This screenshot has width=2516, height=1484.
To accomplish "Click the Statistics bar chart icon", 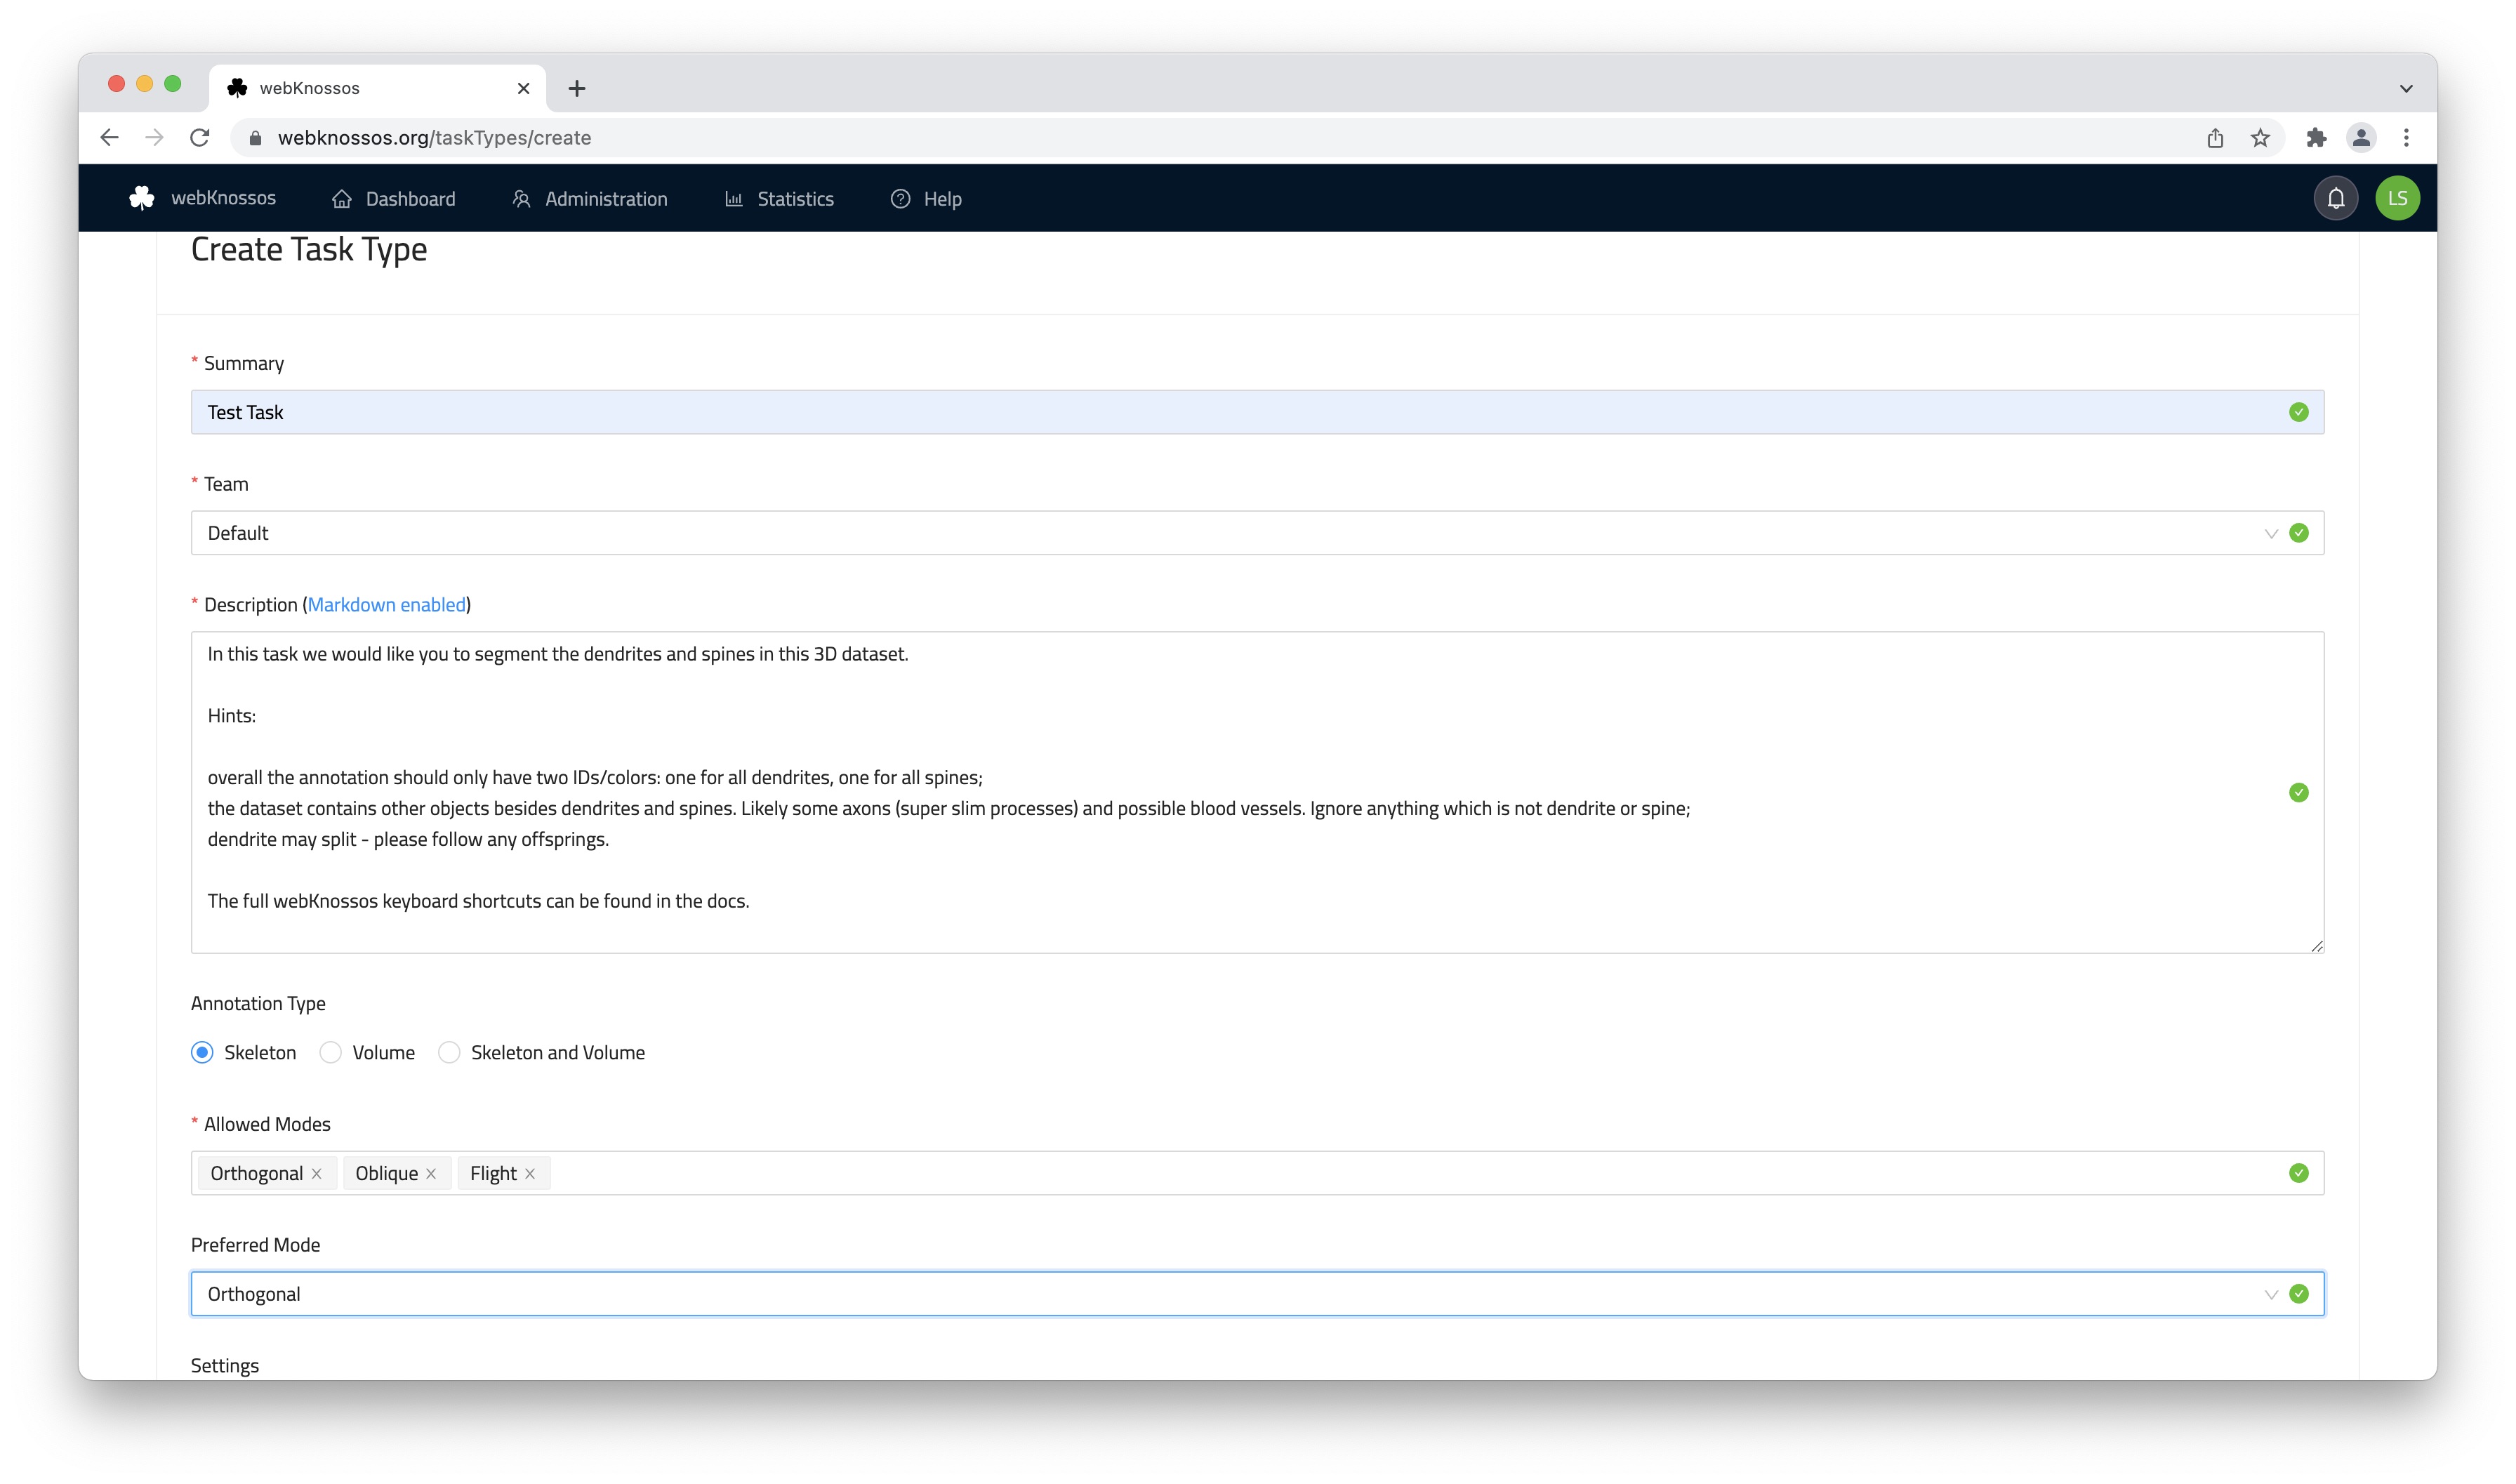I will coord(734,199).
